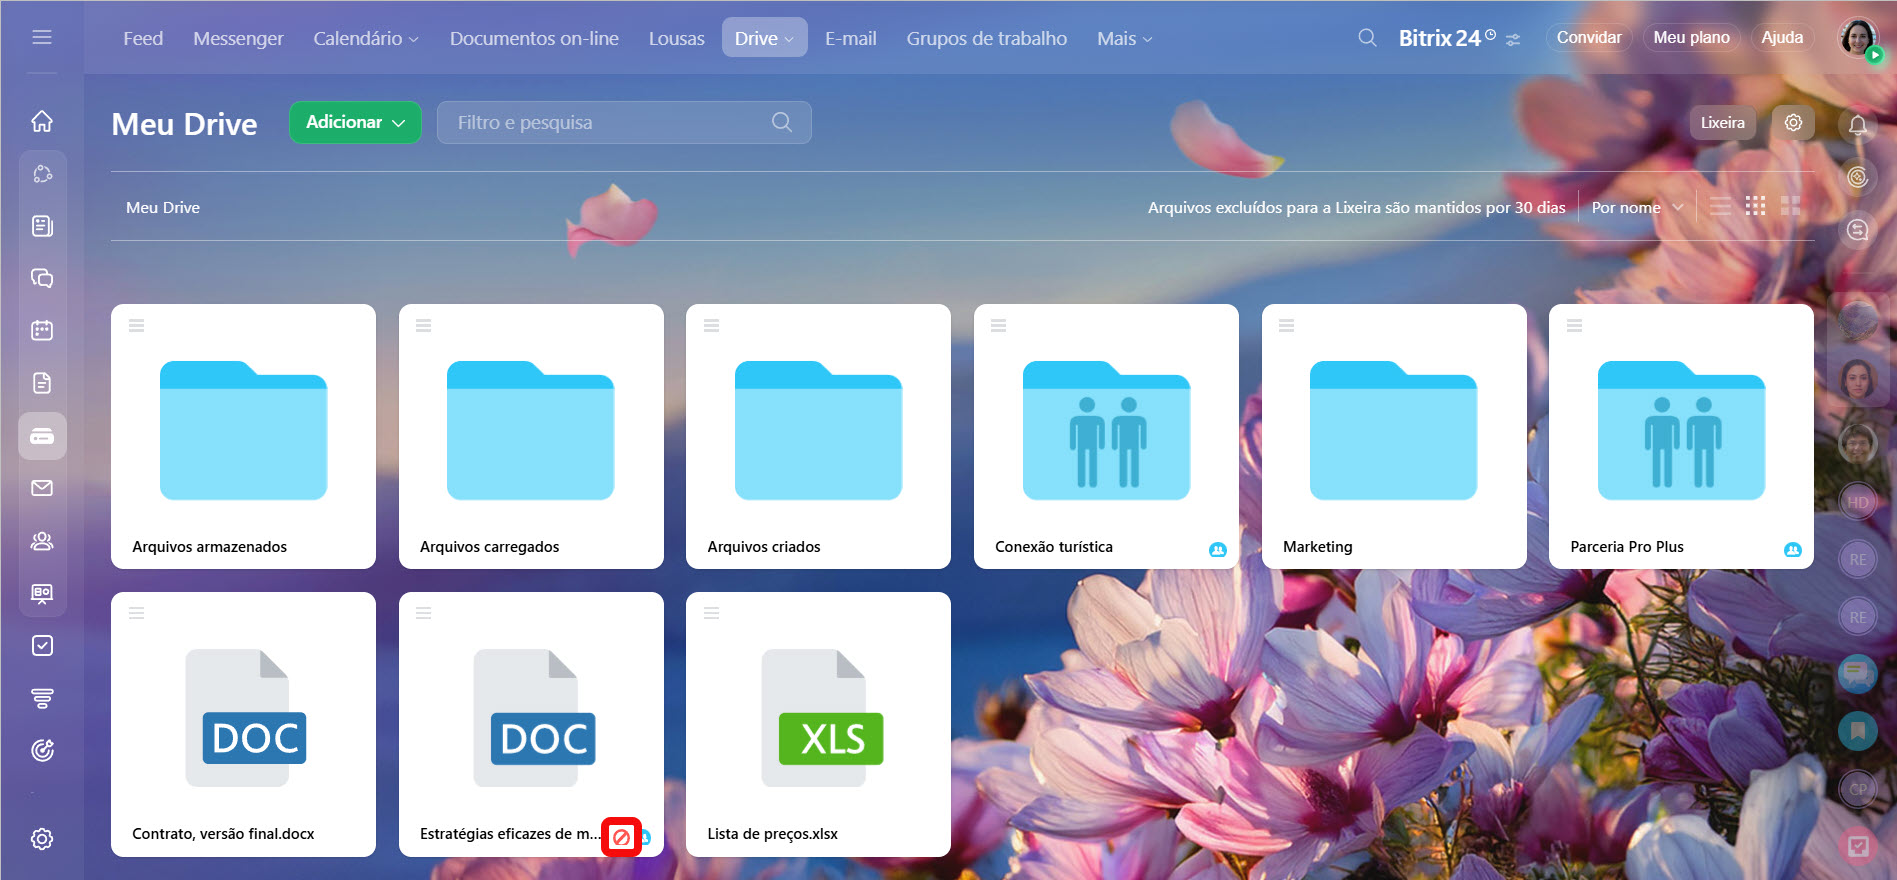Switch to small grid view layout
The height and width of the screenshot is (880, 1897).
point(1755,206)
